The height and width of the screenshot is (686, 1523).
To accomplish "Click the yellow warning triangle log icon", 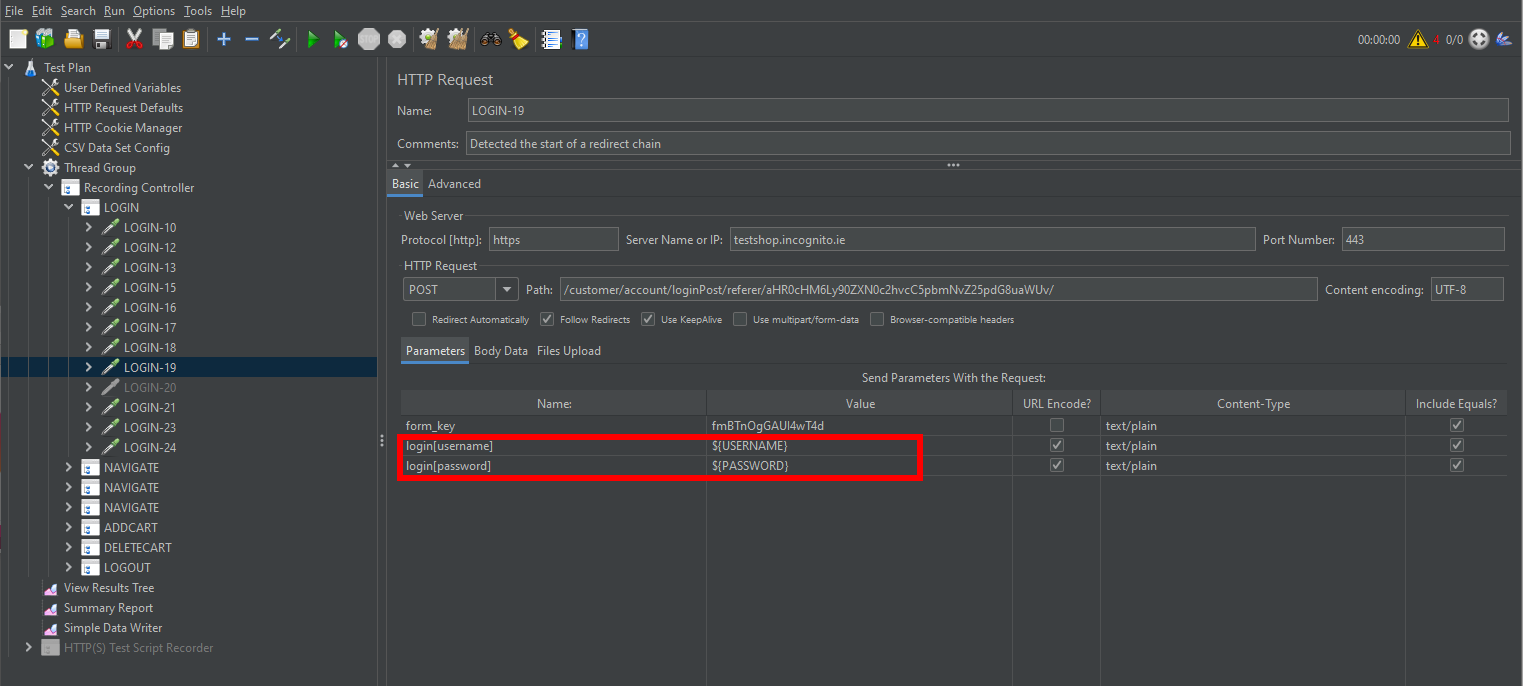I will (1418, 39).
